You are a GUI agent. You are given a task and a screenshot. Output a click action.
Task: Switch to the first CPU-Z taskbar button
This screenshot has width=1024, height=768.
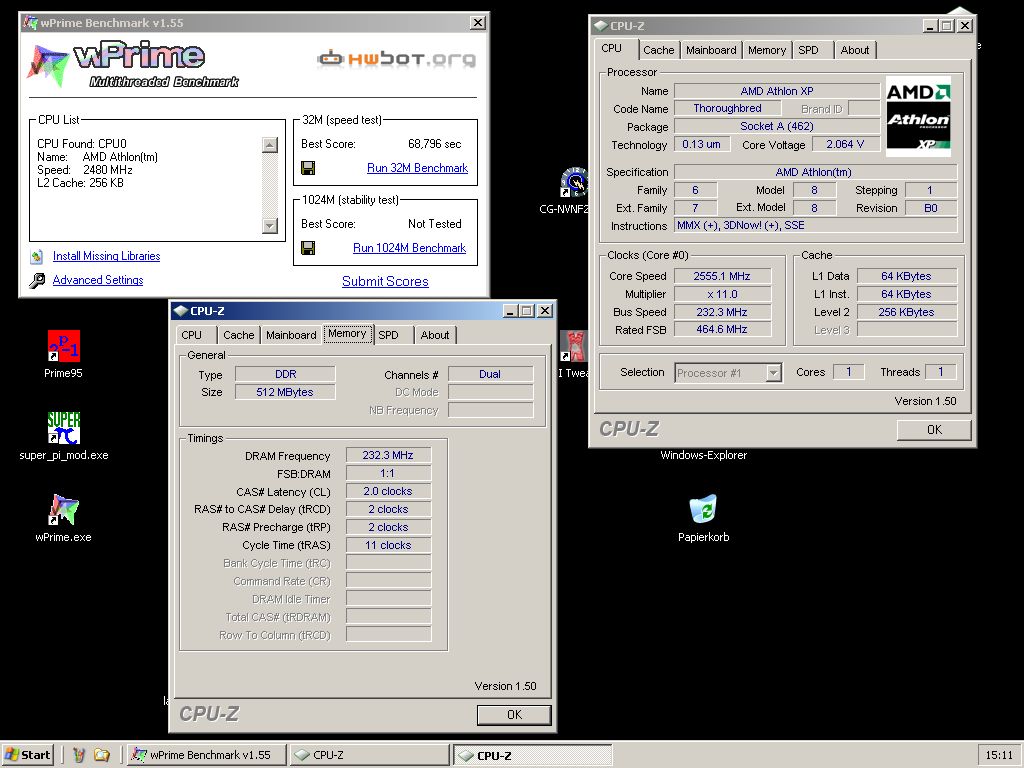coord(369,755)
